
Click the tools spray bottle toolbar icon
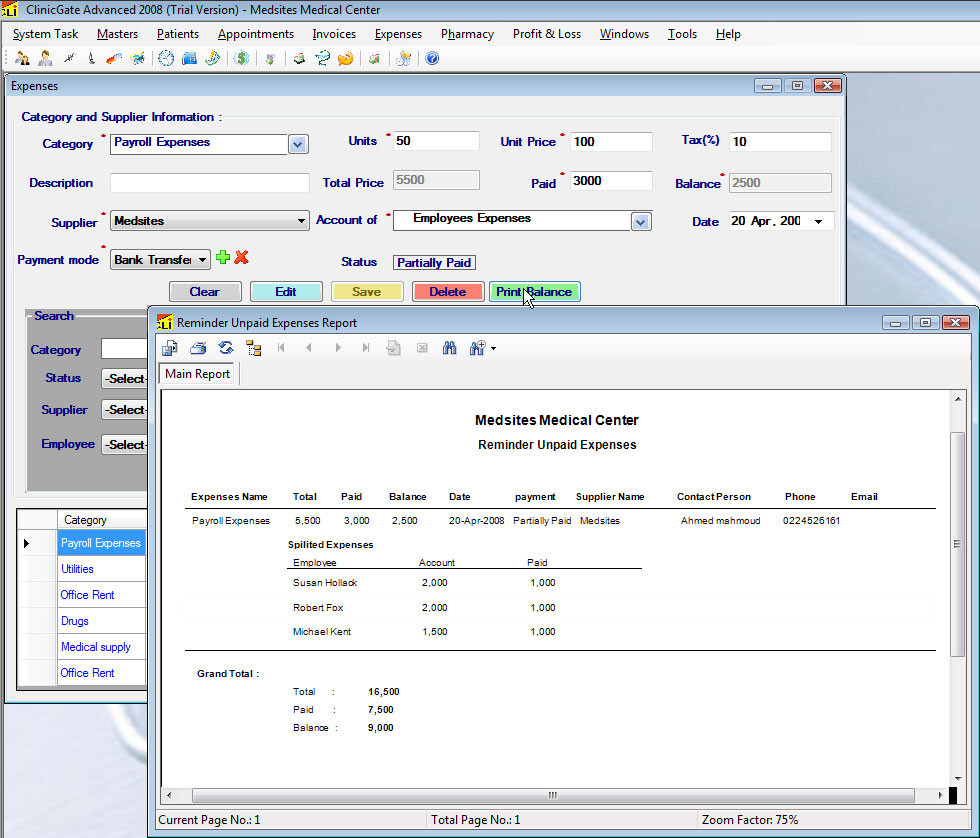tap(404, 58)
